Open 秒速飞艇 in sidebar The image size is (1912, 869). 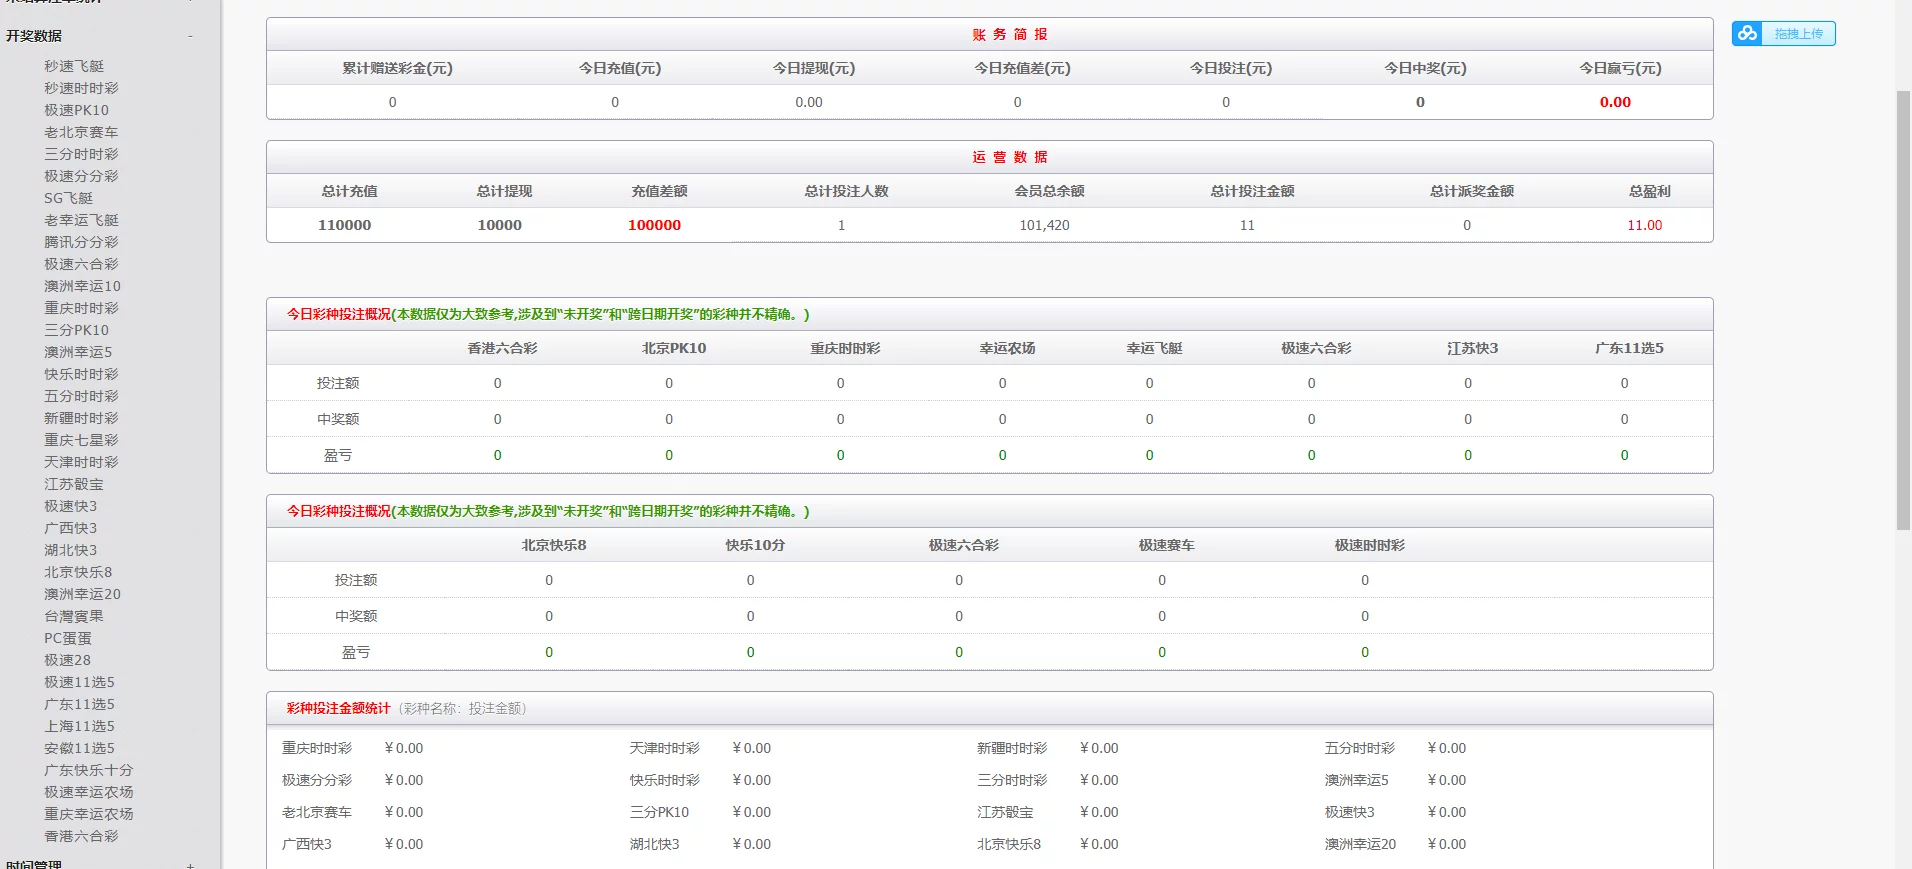74,66
